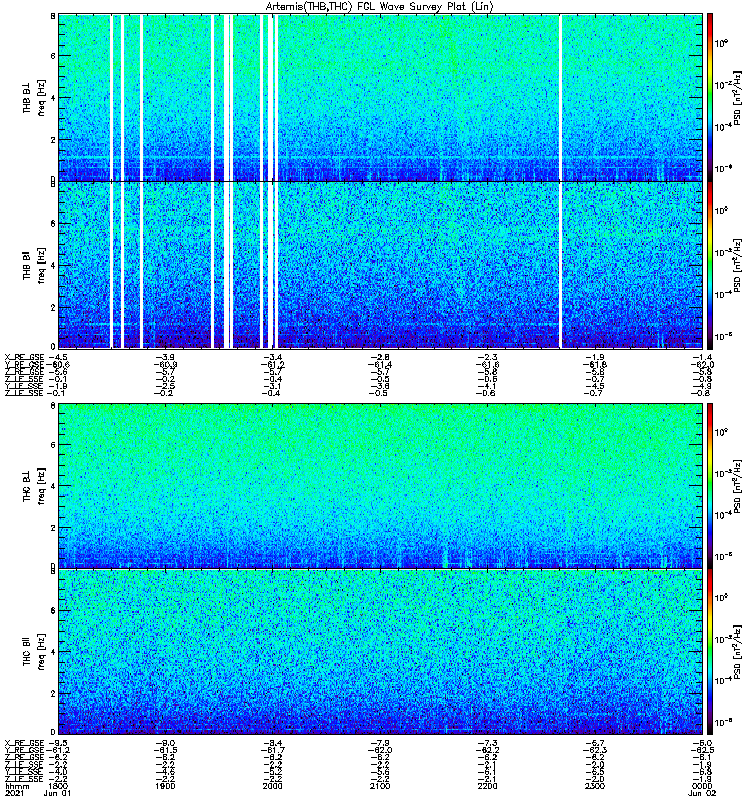Click the THB B∥ panel PSD color bar
Image resolution: width=750 pixels, height=800 pixels.
click(710, 265)
